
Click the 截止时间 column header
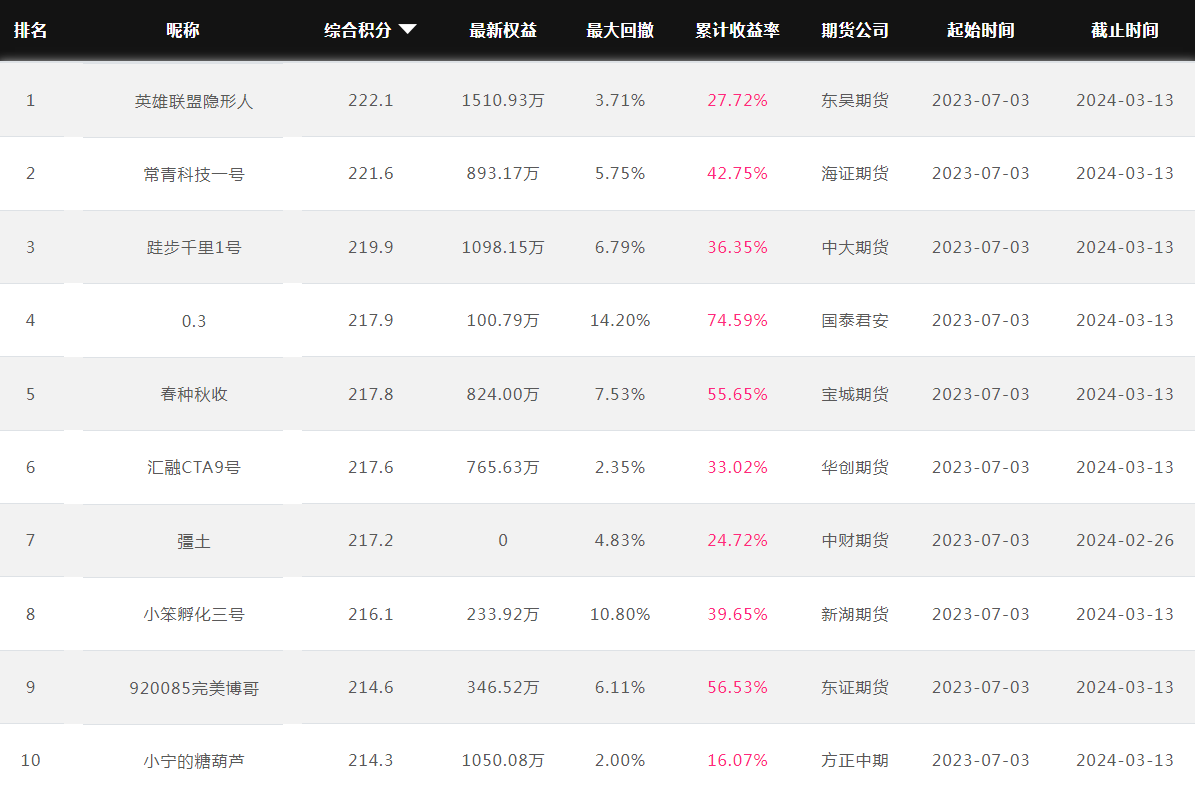coord(1125,30)
